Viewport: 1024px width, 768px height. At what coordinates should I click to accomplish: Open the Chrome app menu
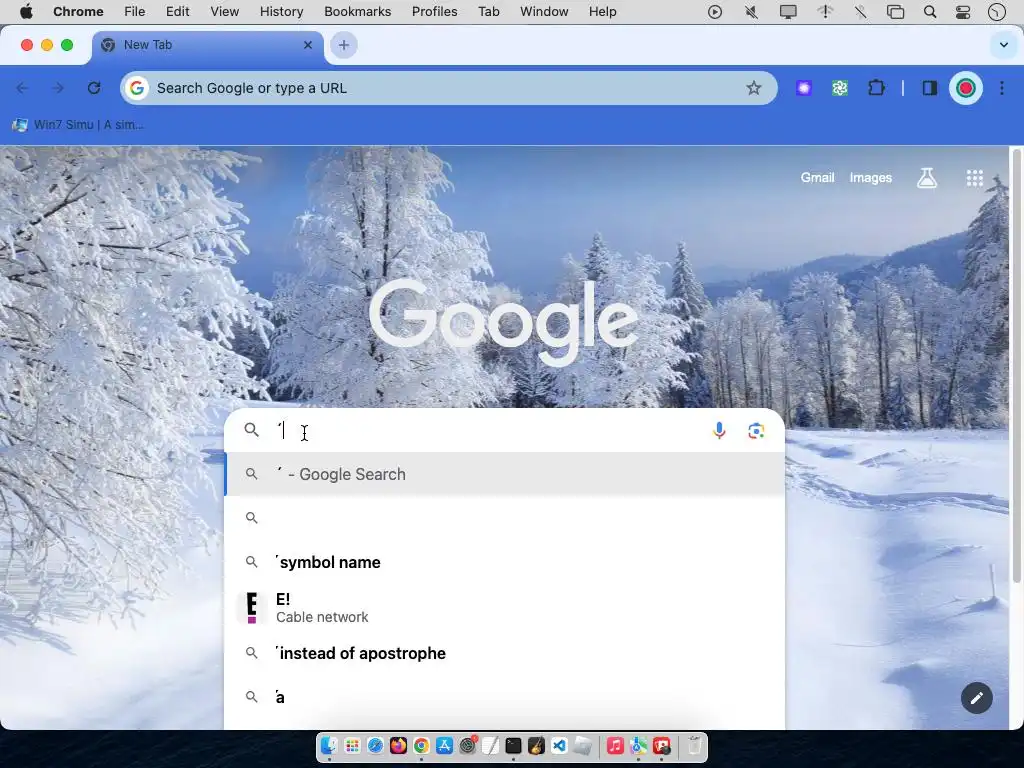78,12
